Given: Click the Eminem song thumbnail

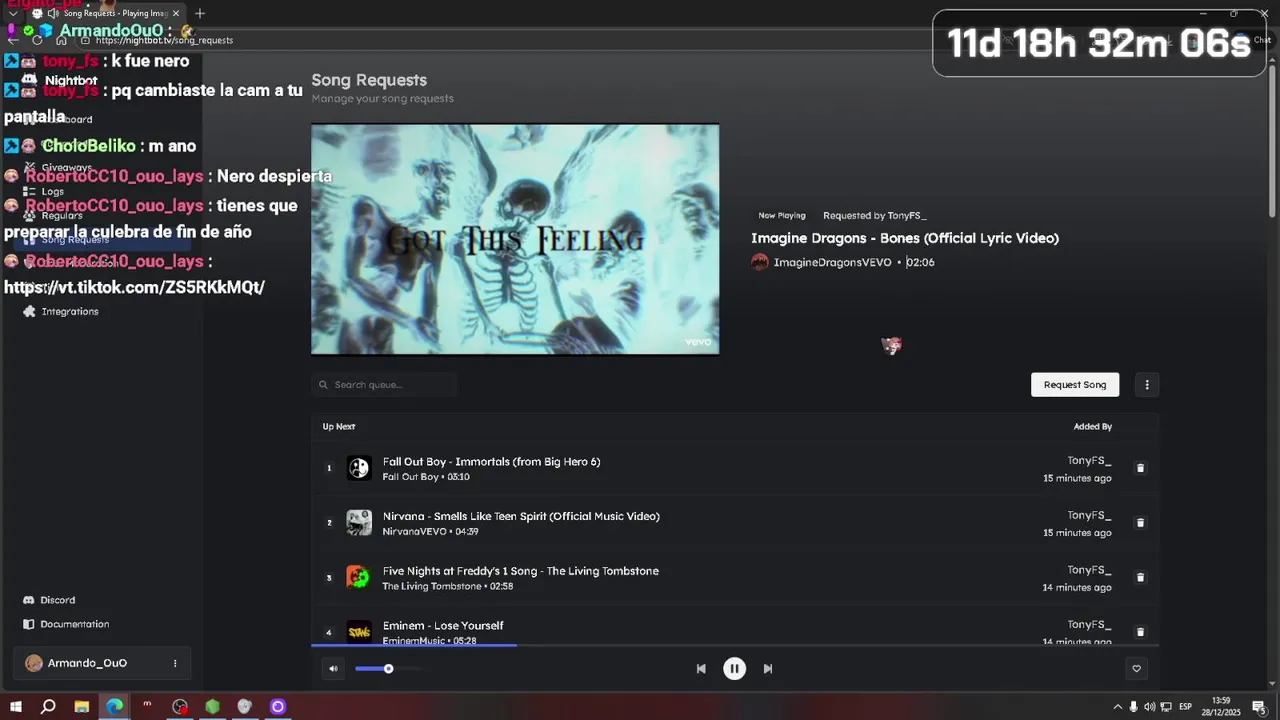Looking at the screenshot, I should pos(359,632).
